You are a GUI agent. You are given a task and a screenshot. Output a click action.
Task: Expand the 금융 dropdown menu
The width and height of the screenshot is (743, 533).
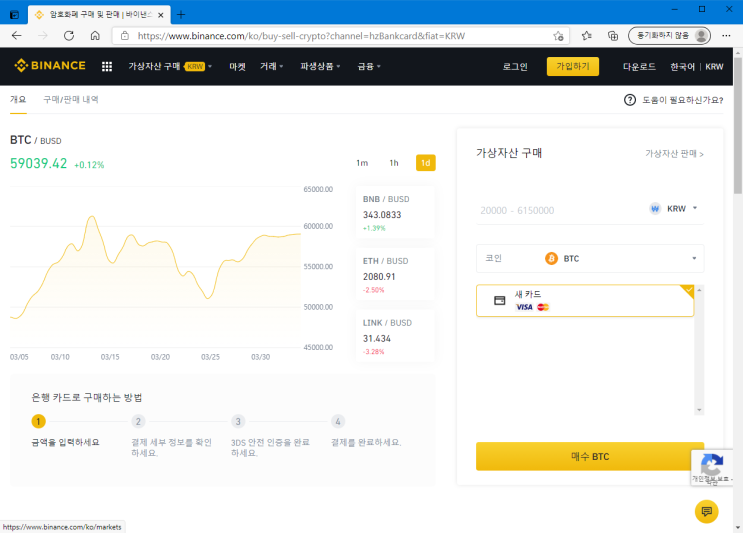tap(369, 66)
